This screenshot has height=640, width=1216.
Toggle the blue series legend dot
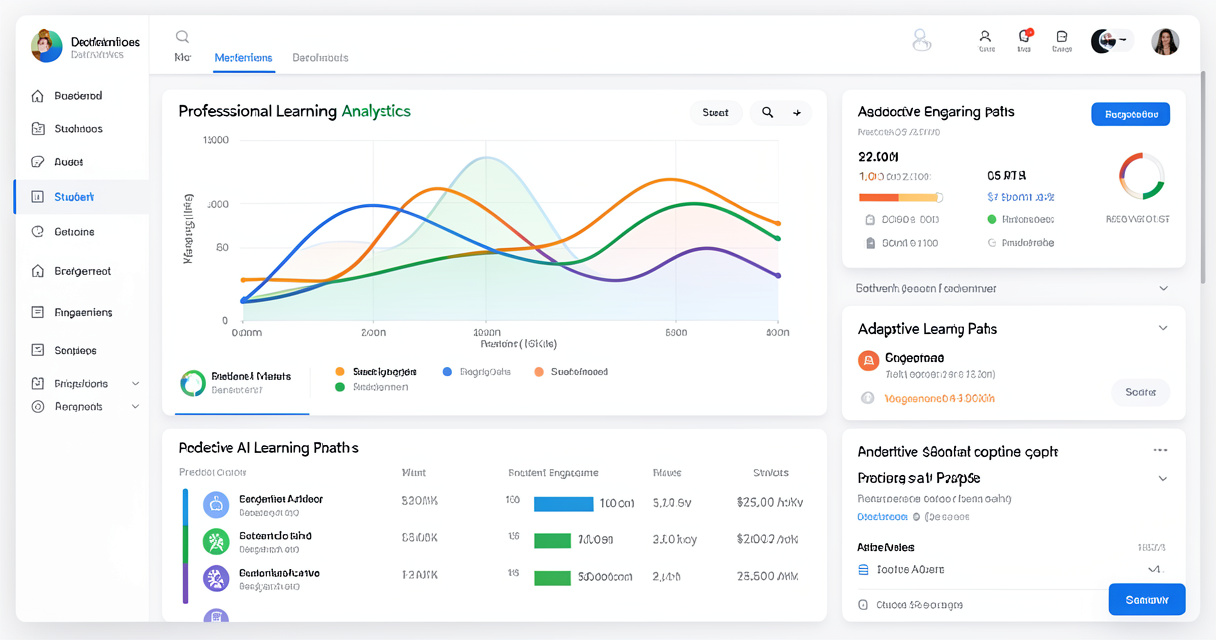pyautogui.click(x=447, y=371)
